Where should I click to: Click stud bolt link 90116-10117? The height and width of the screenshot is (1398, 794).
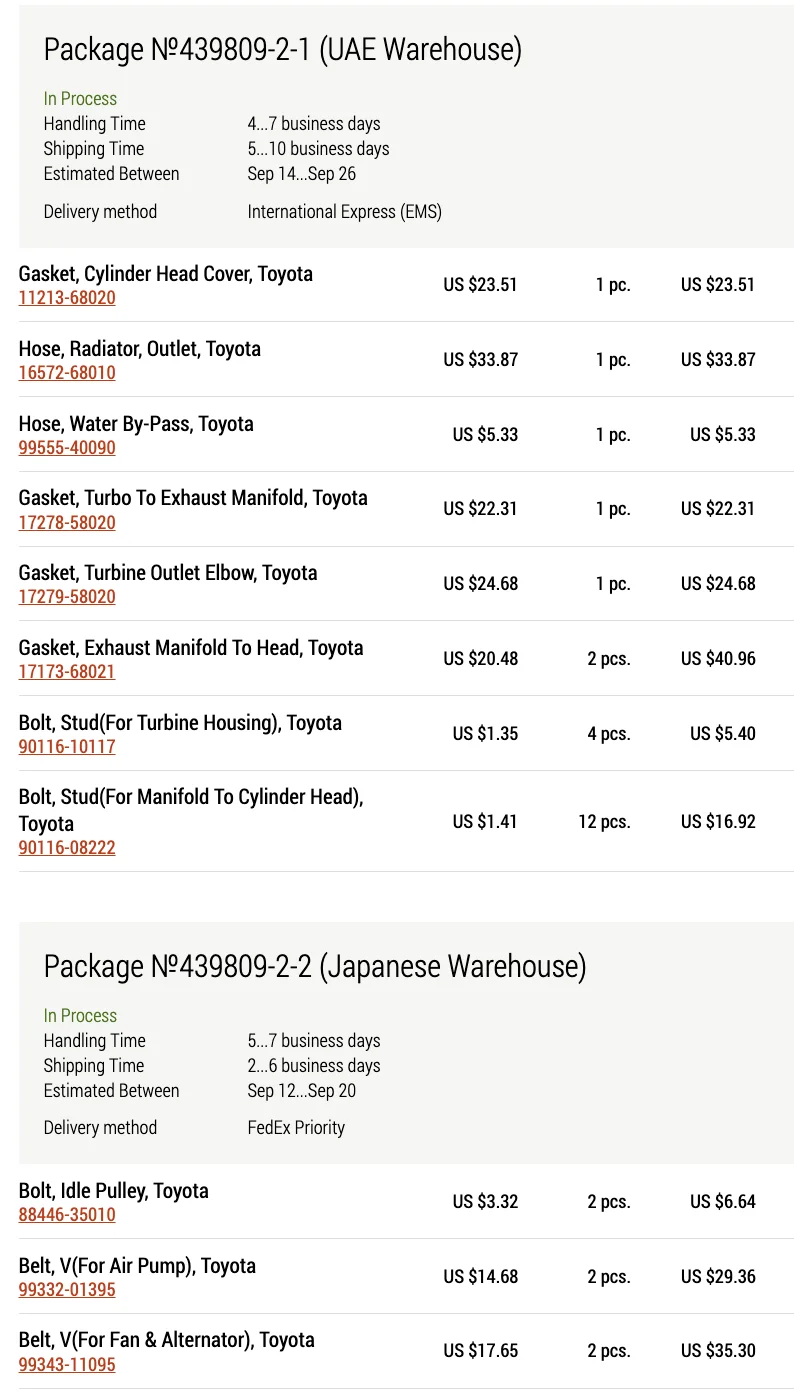[67, 747]
